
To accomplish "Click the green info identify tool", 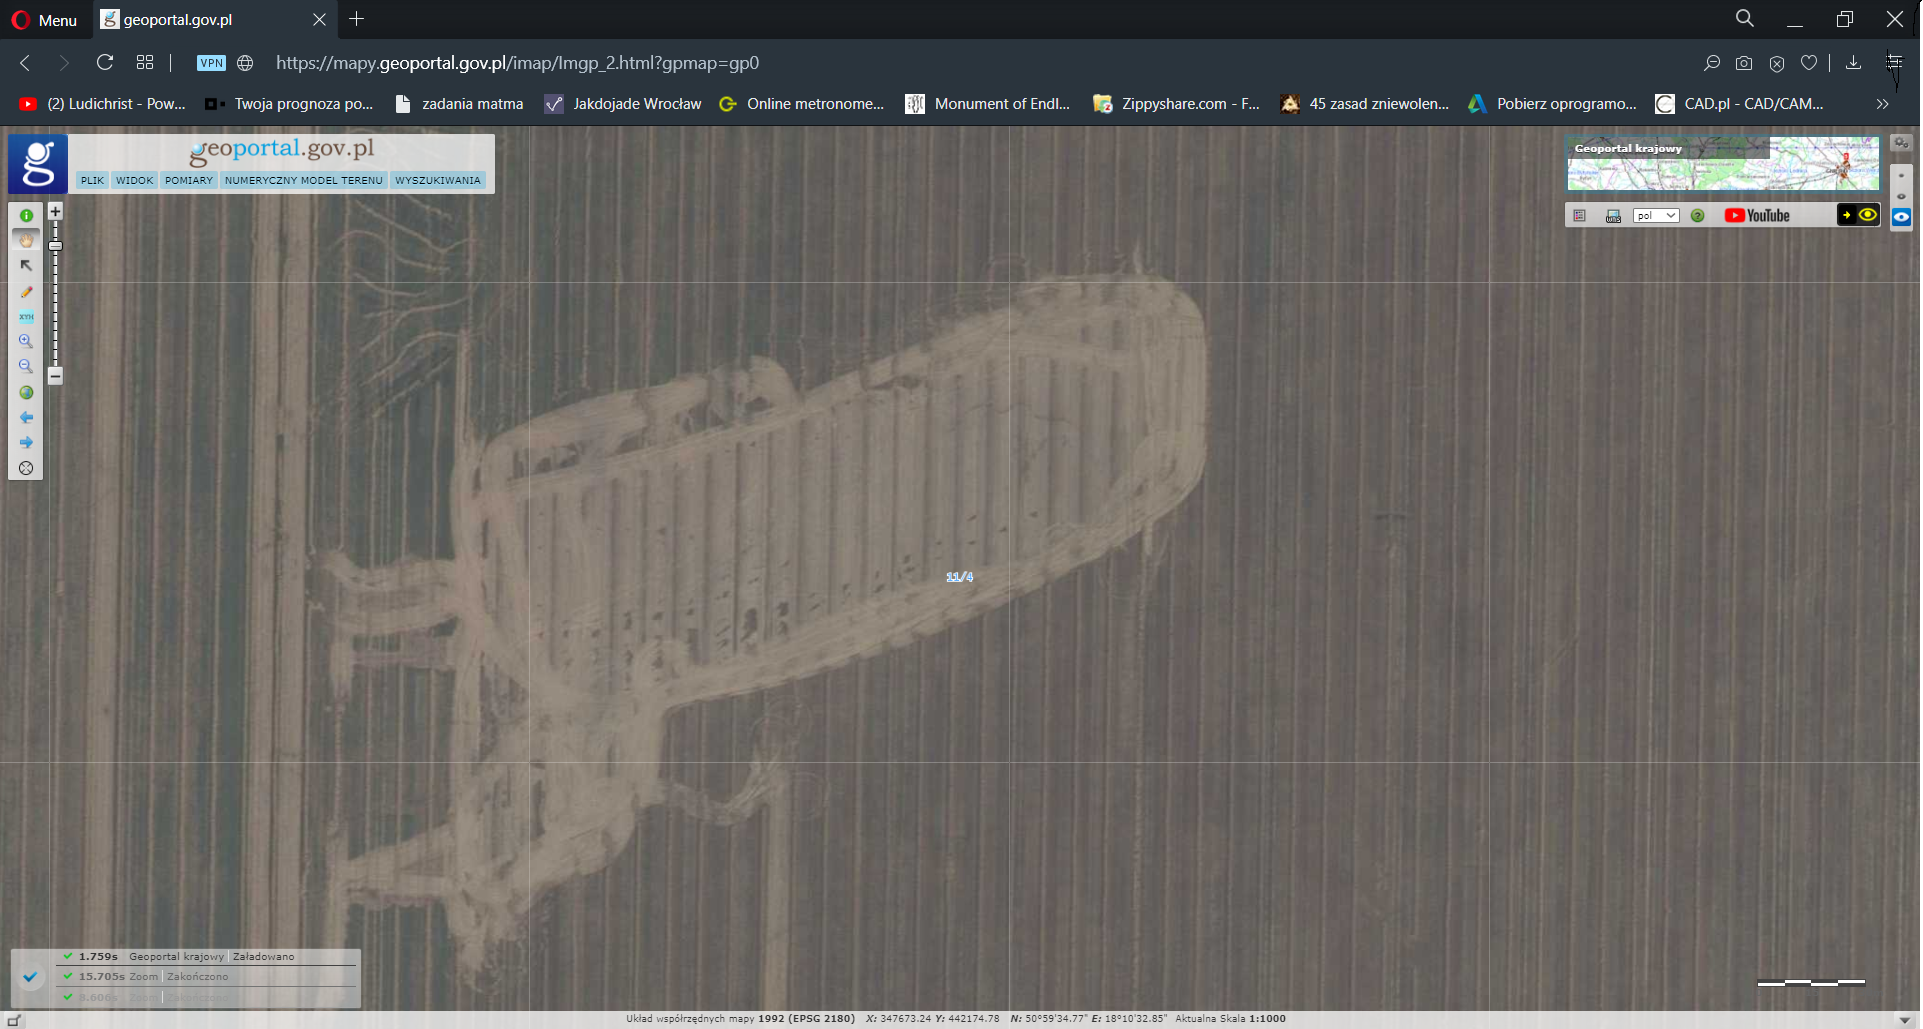I will (x=26, y=215).
